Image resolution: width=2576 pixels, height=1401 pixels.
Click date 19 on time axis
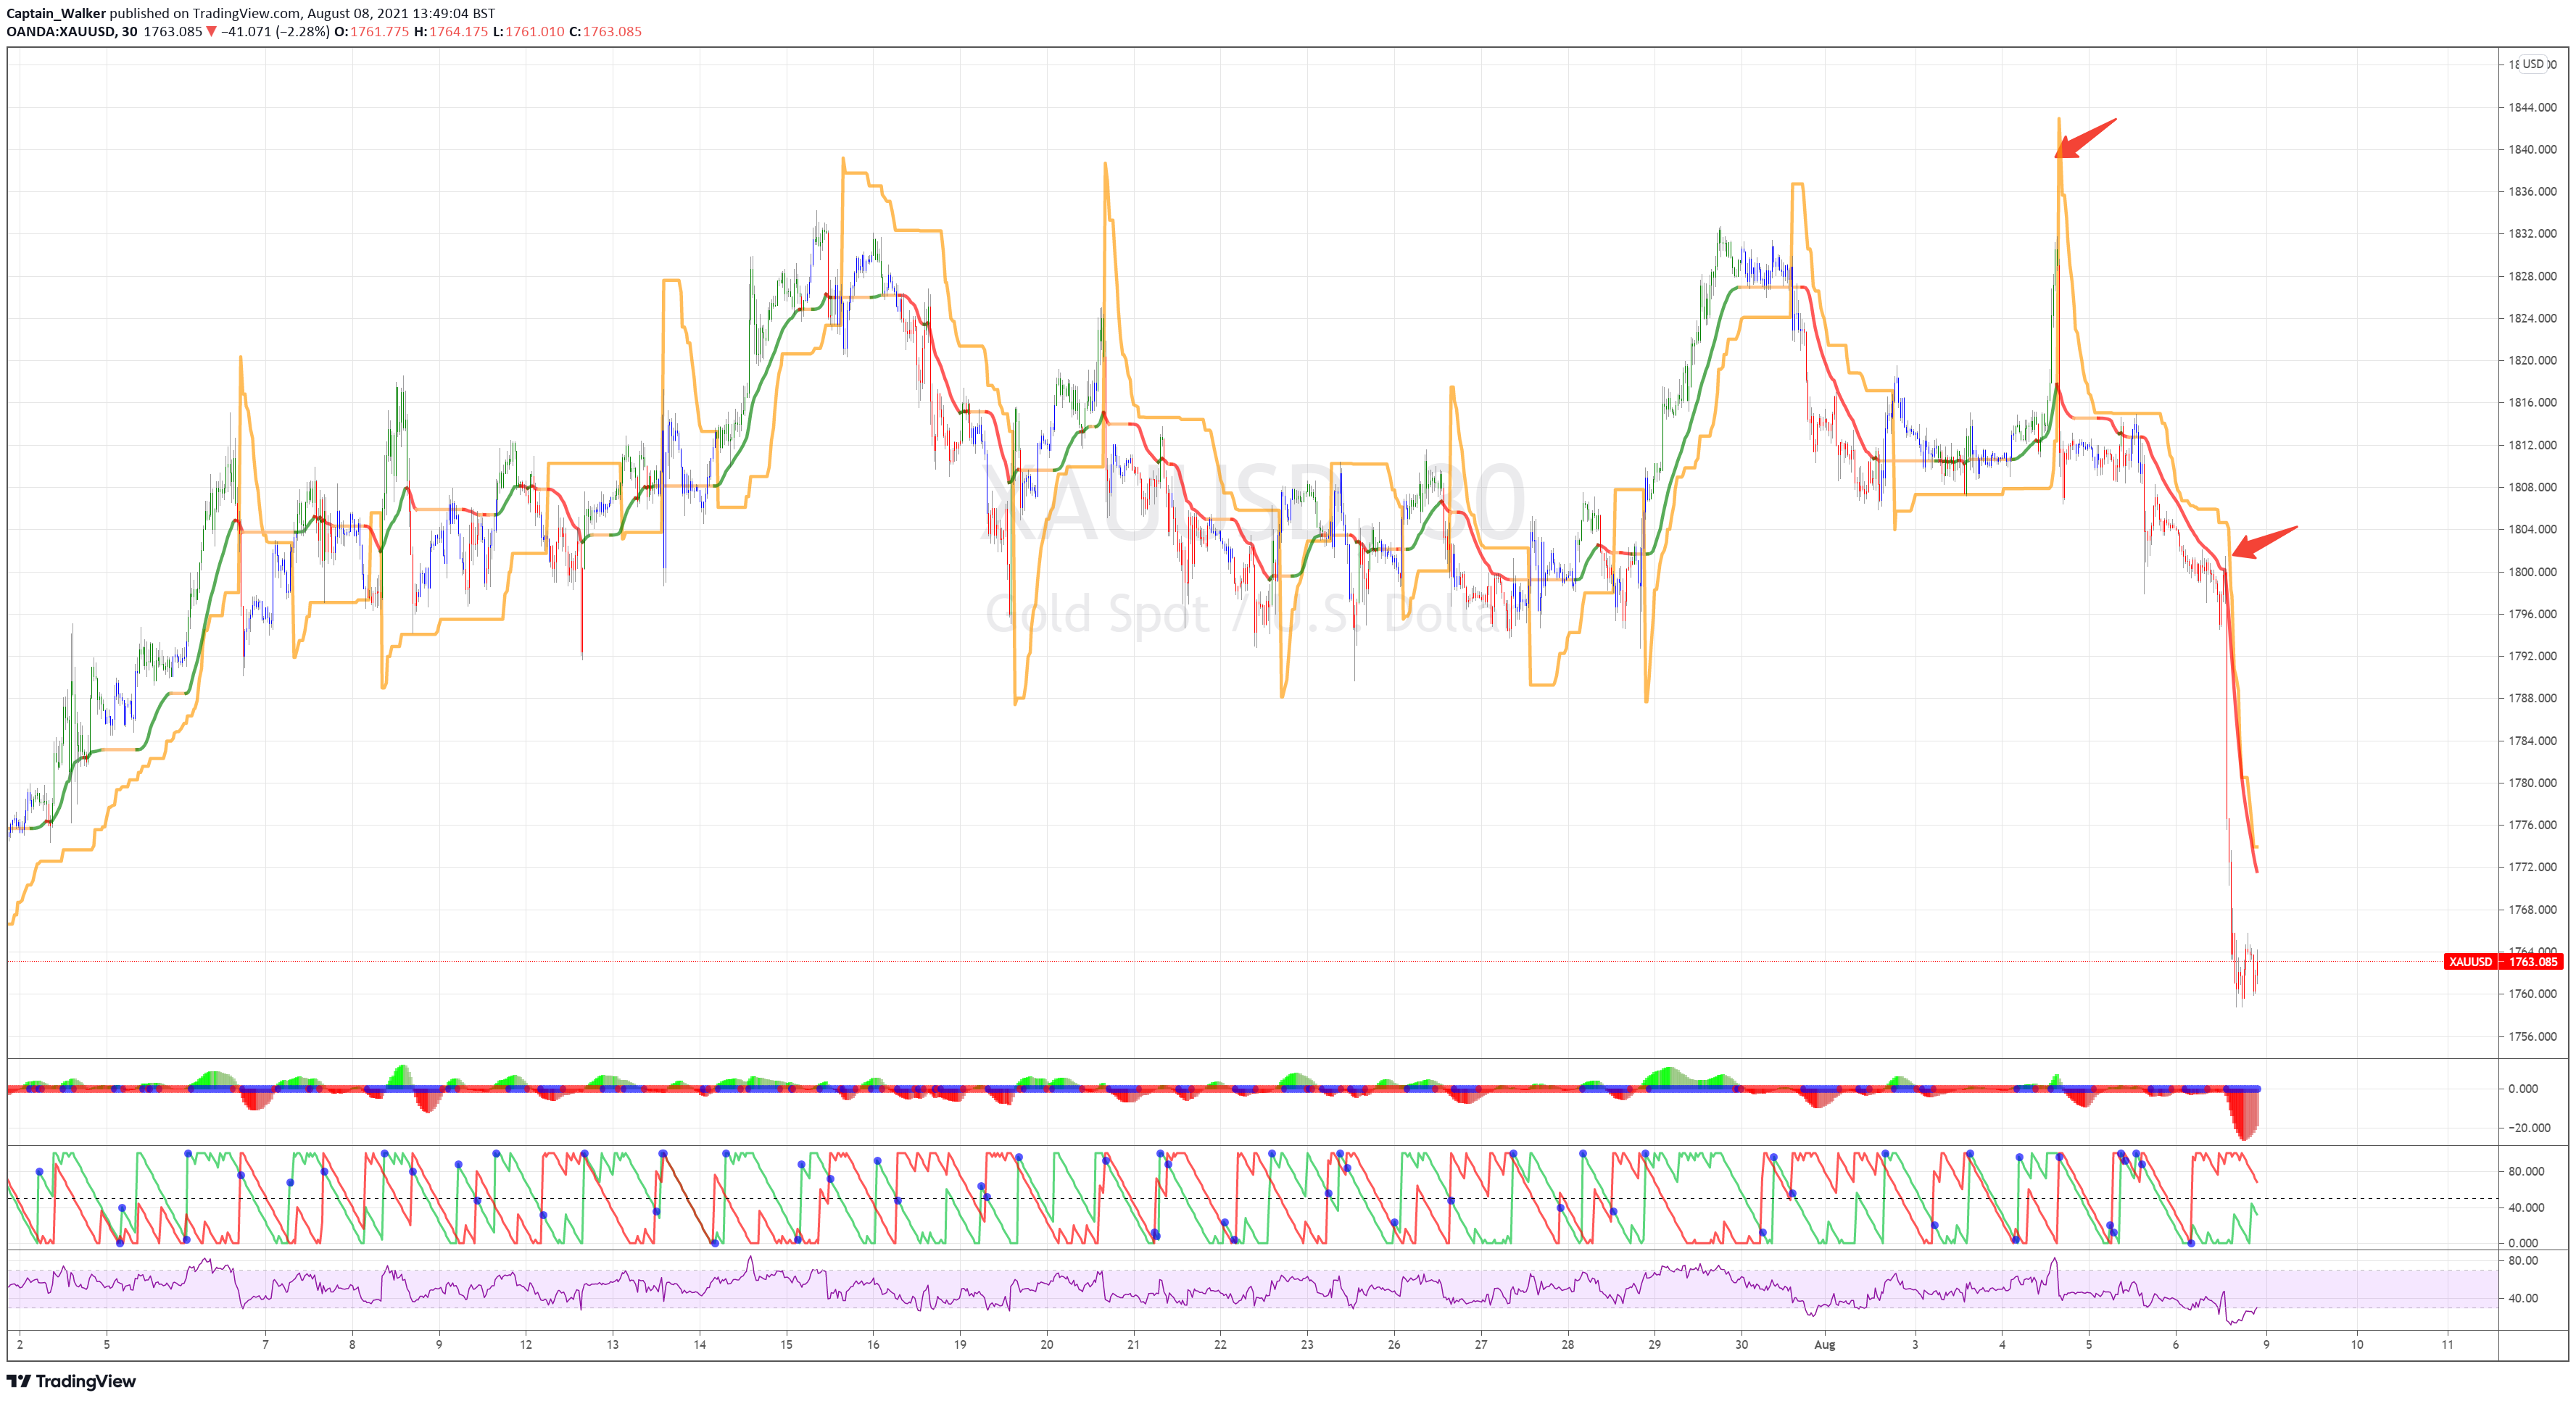pyautogui.click(x=960, y=1344)
